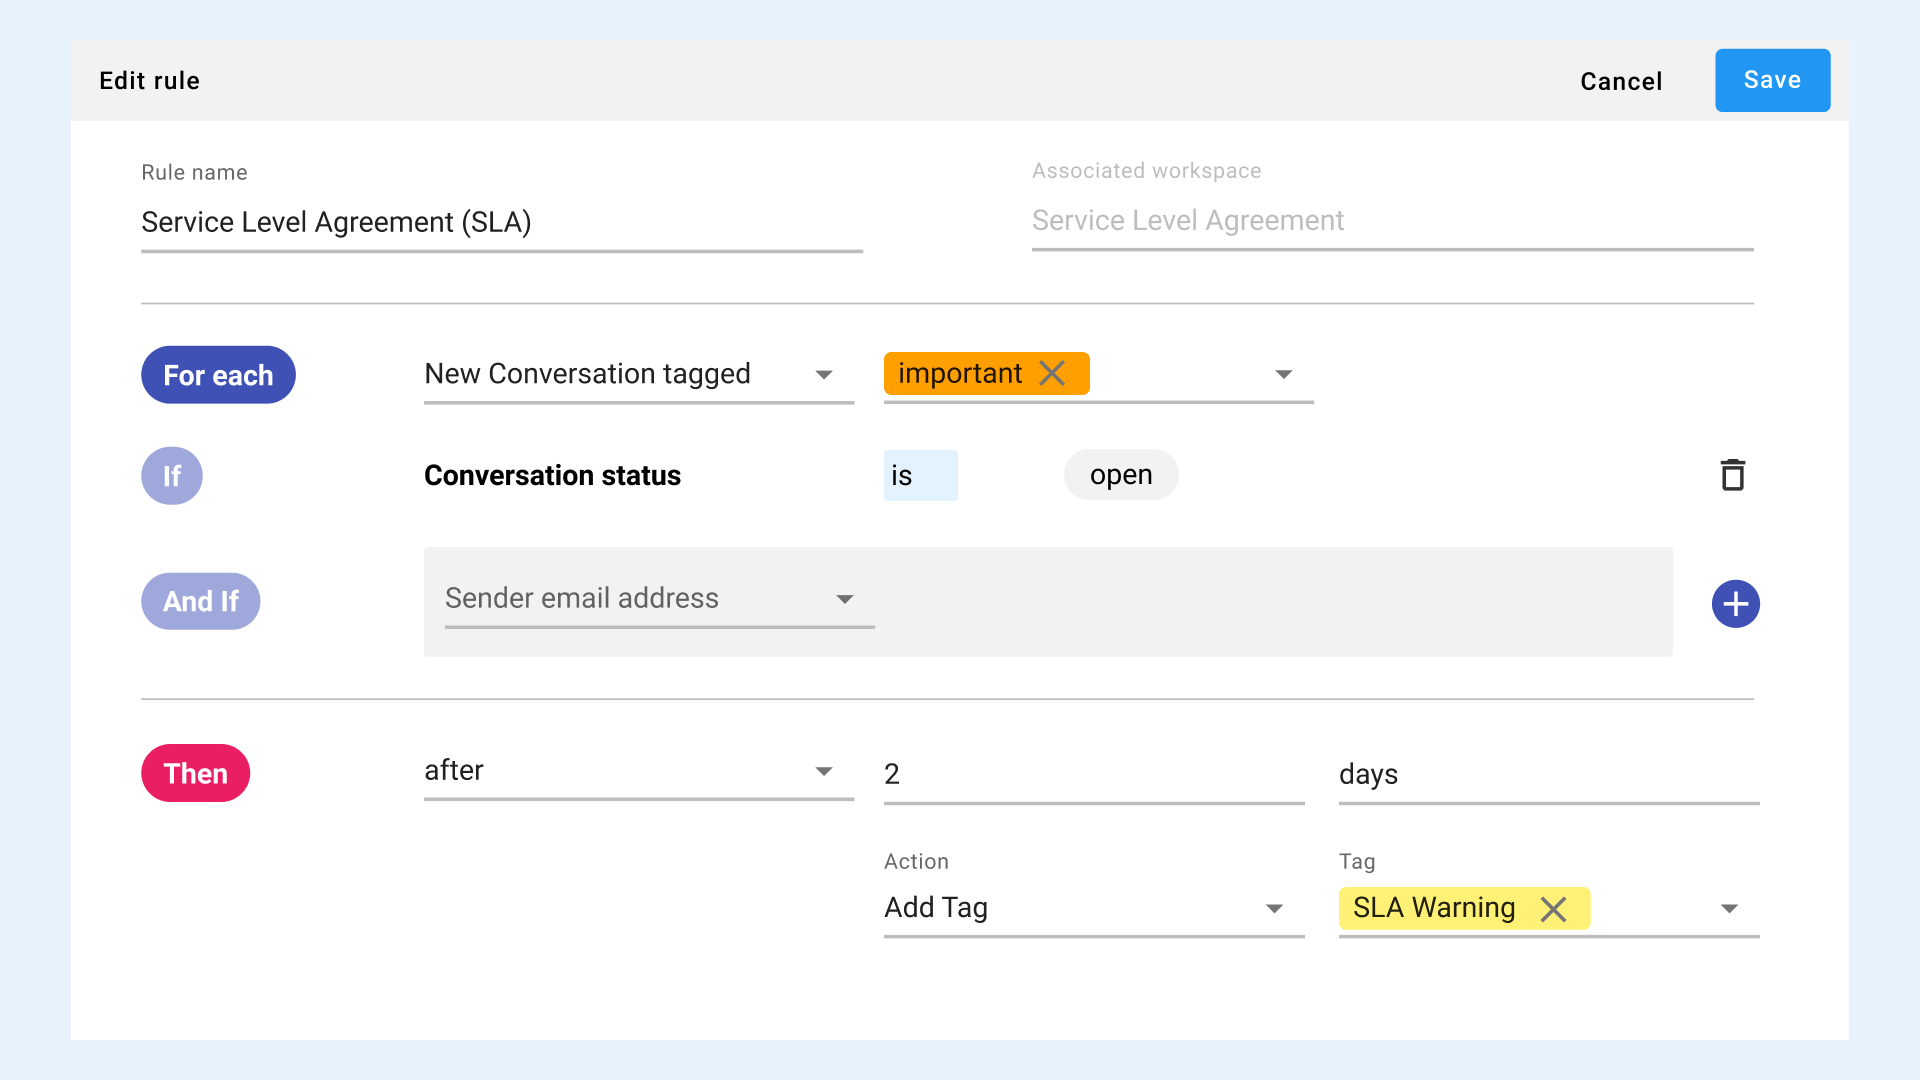Image resolution: width=1920 pixels, height=1080 pixels.
Task: Select the 'is' operator chip
Action: point(920,476)
